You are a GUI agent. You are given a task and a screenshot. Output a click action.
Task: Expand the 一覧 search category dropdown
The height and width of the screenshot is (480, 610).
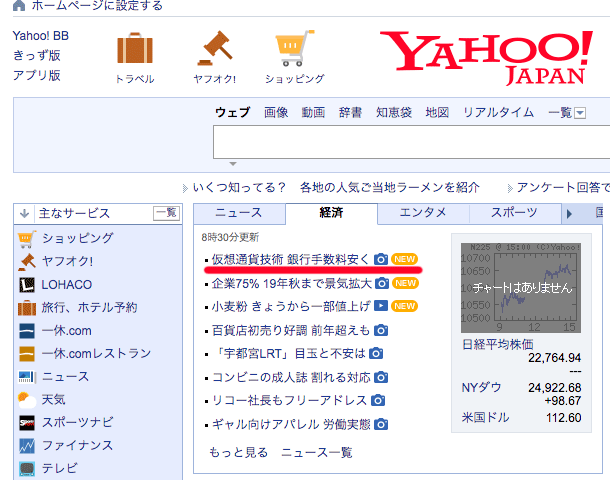coord(580,113)
